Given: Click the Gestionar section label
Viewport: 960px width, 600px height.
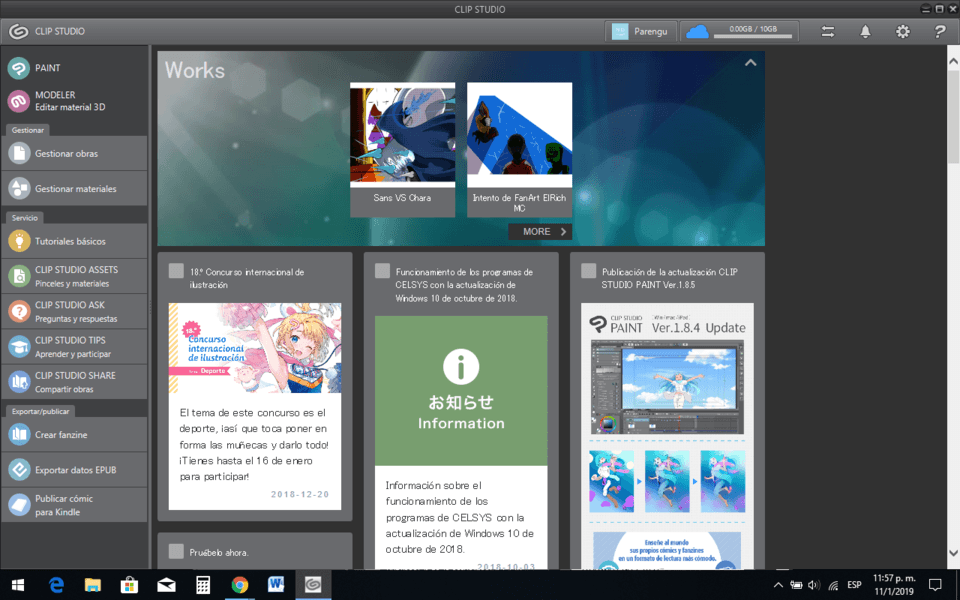Looking at the screenshot, I should [x=28, y=130].
